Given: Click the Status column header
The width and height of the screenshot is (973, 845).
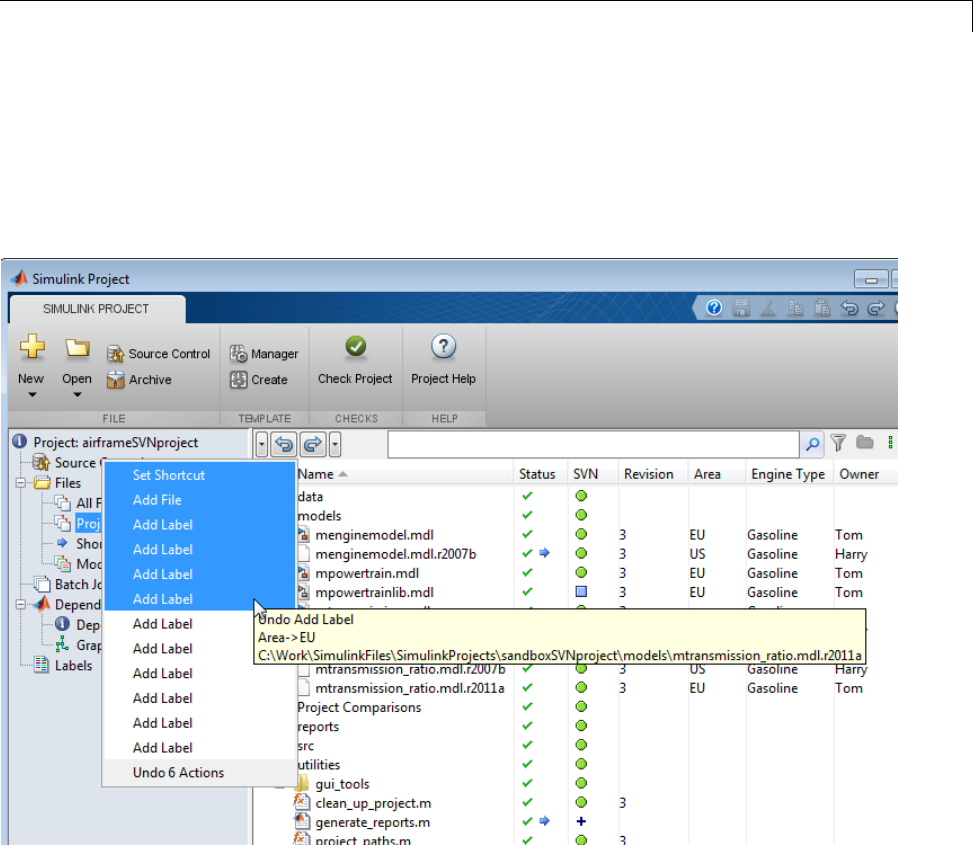Looking at the screenshot, I should (537, 474).
